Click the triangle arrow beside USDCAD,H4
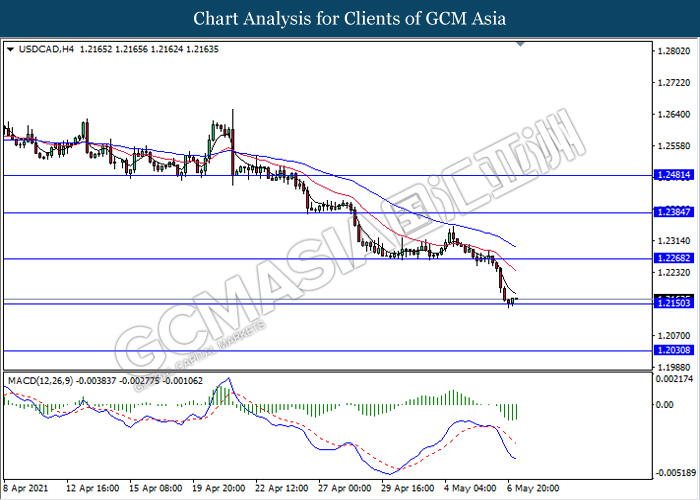The width and height of the screenshot is (700, 500). point(10,48)
